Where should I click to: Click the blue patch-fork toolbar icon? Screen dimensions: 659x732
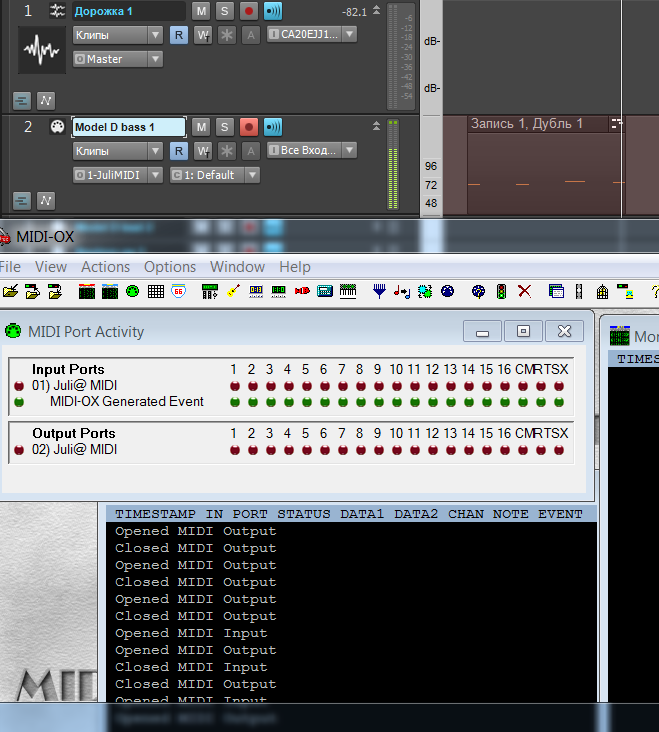[x=379, y=291]
